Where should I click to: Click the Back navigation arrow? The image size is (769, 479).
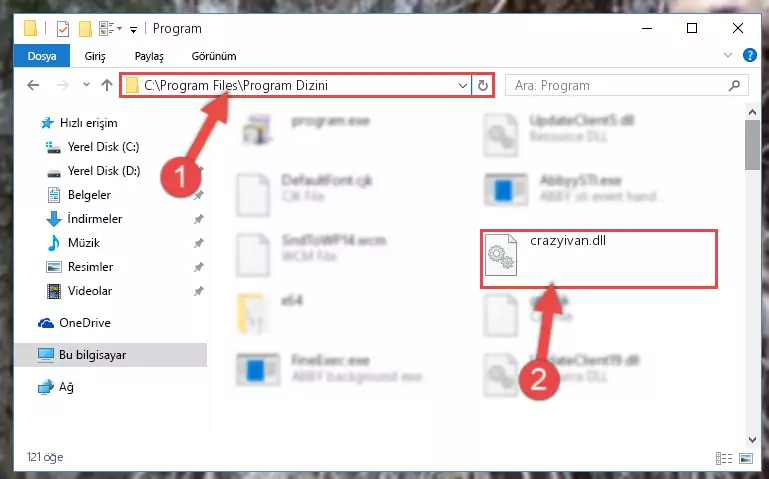[x=33, y=85]
